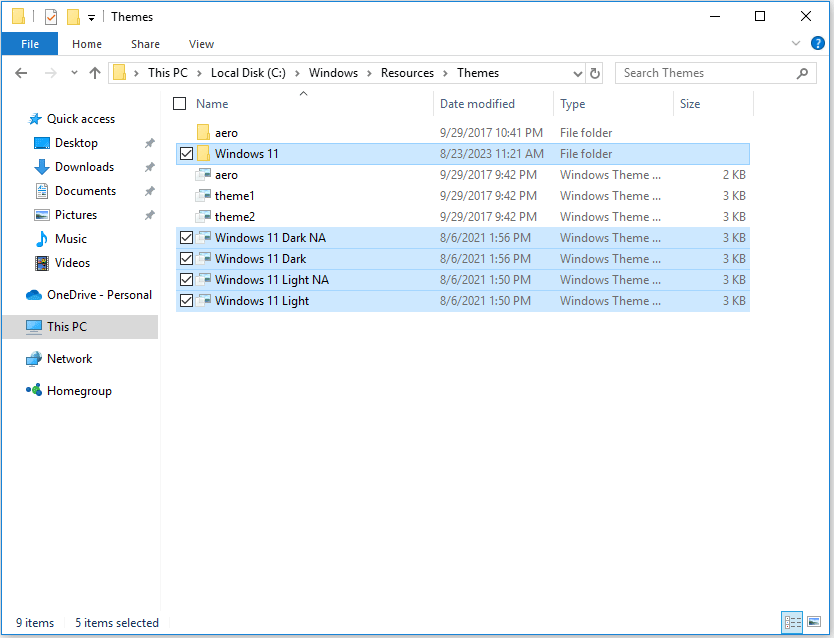Expand the chevron after This PC in path
Viewport: 834px width, 638px height.
tap(199, 73)
